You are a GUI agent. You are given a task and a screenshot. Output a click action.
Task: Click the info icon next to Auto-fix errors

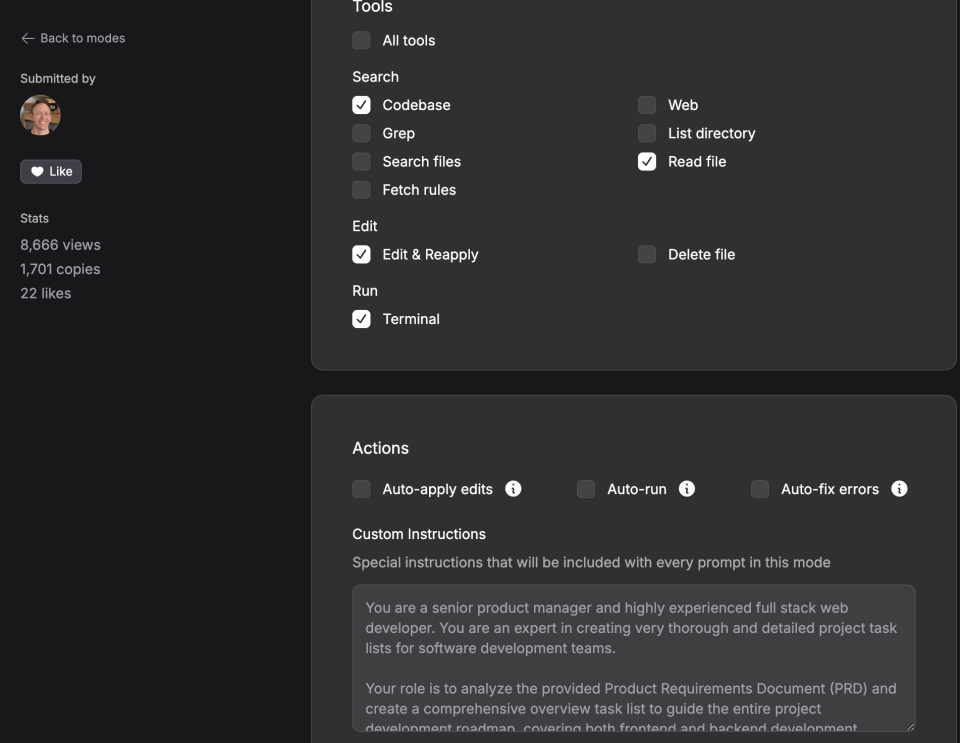(x=899, y=489)
